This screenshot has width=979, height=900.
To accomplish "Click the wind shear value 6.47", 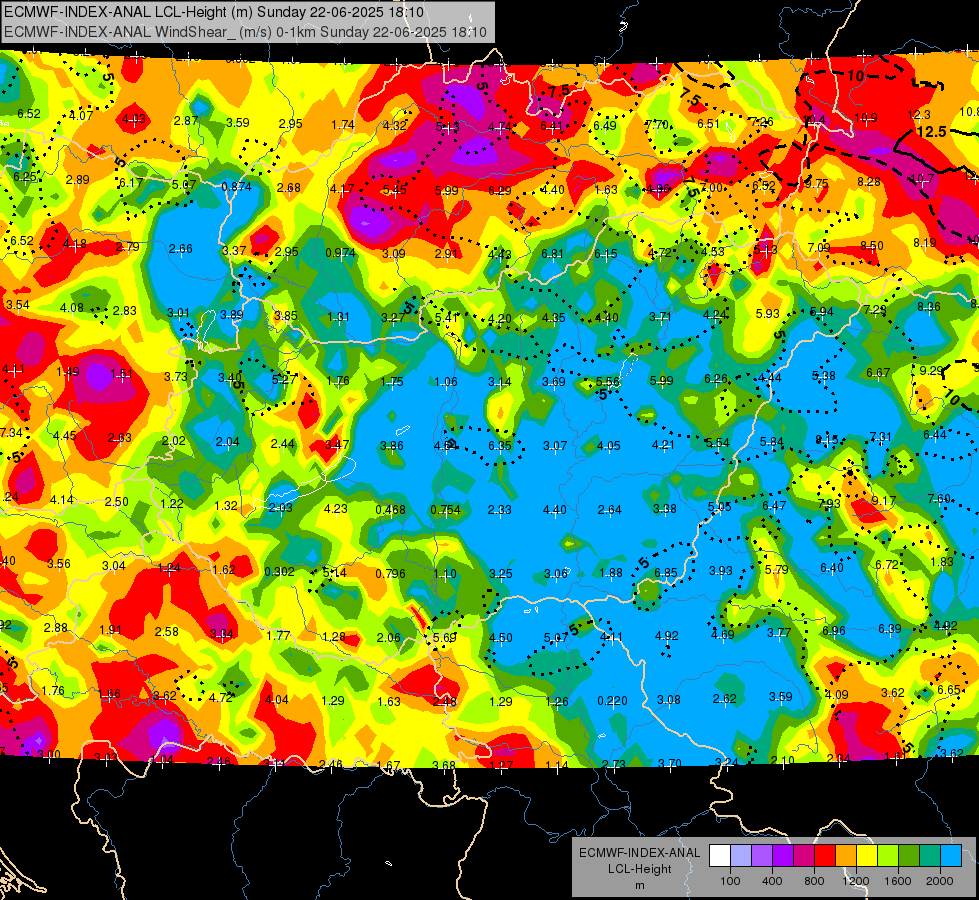I will [774, 506].
